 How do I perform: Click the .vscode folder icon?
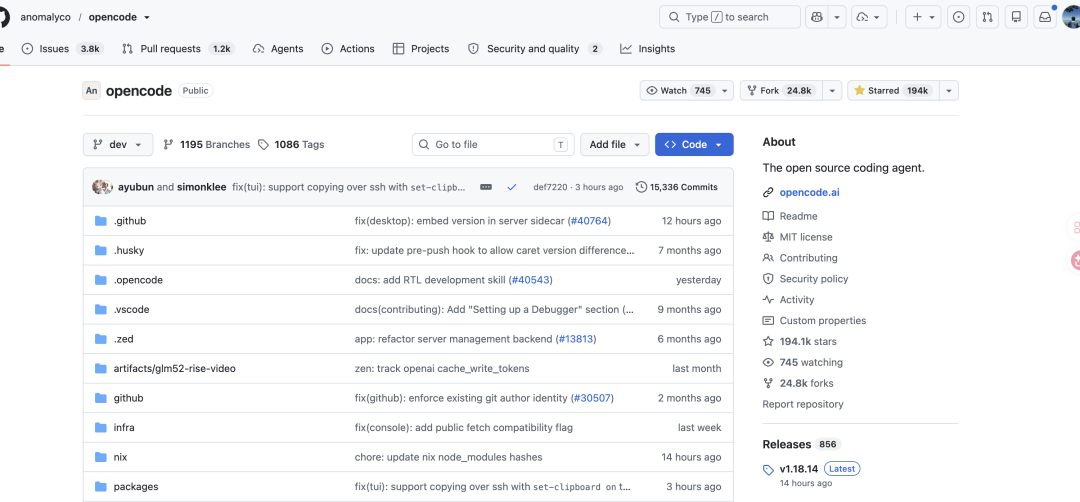click(101, 310)
